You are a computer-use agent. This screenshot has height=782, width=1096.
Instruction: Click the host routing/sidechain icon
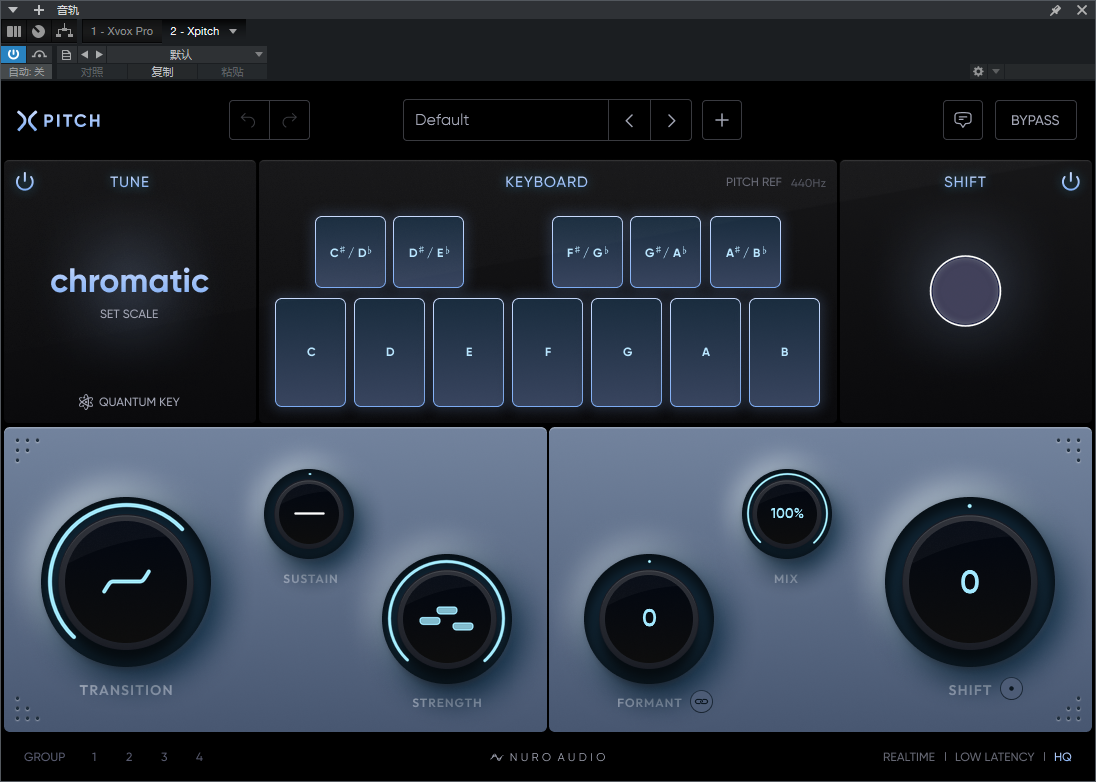[x=64, y=31]
